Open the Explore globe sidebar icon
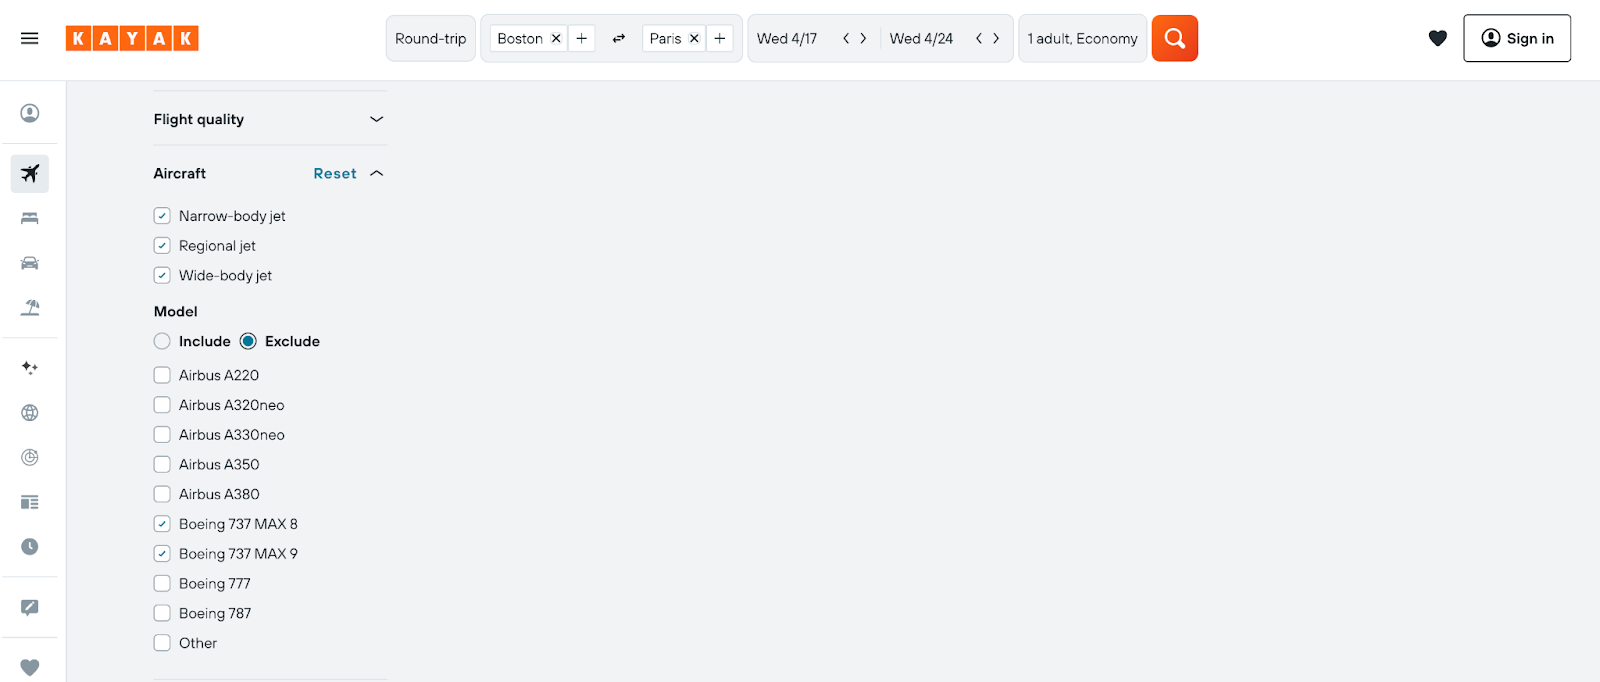 click(x=30, y=412)
